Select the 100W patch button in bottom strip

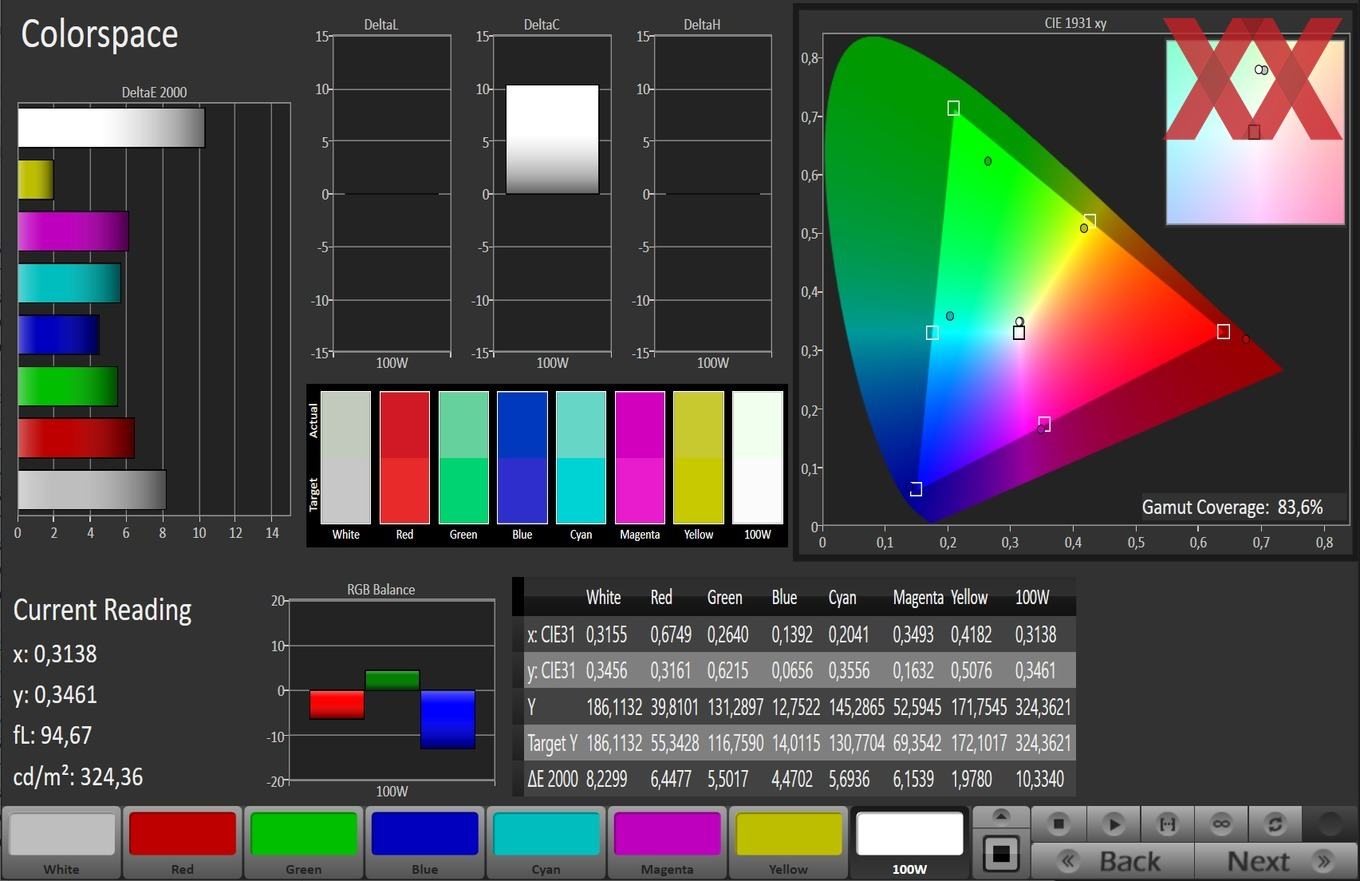click(909, 842)
